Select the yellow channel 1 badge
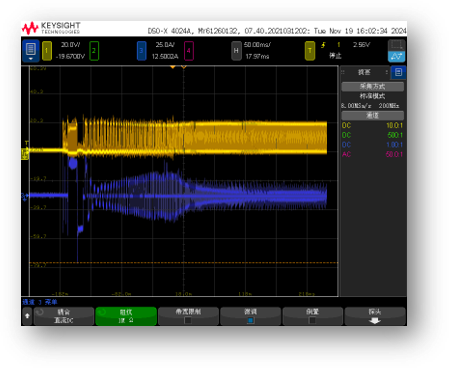Image resolution: width=449 pixels, height=368 pixels. coord(47,51)
